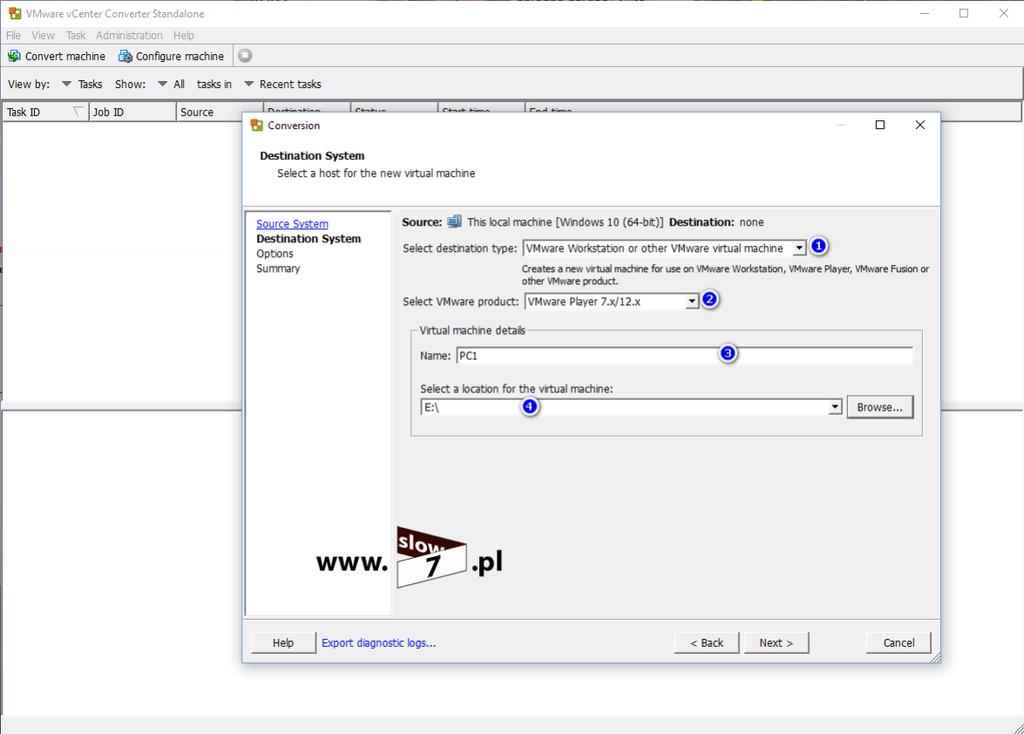
Task: Maximize the Conversion dialog
Action: click(x=880, y=125)
